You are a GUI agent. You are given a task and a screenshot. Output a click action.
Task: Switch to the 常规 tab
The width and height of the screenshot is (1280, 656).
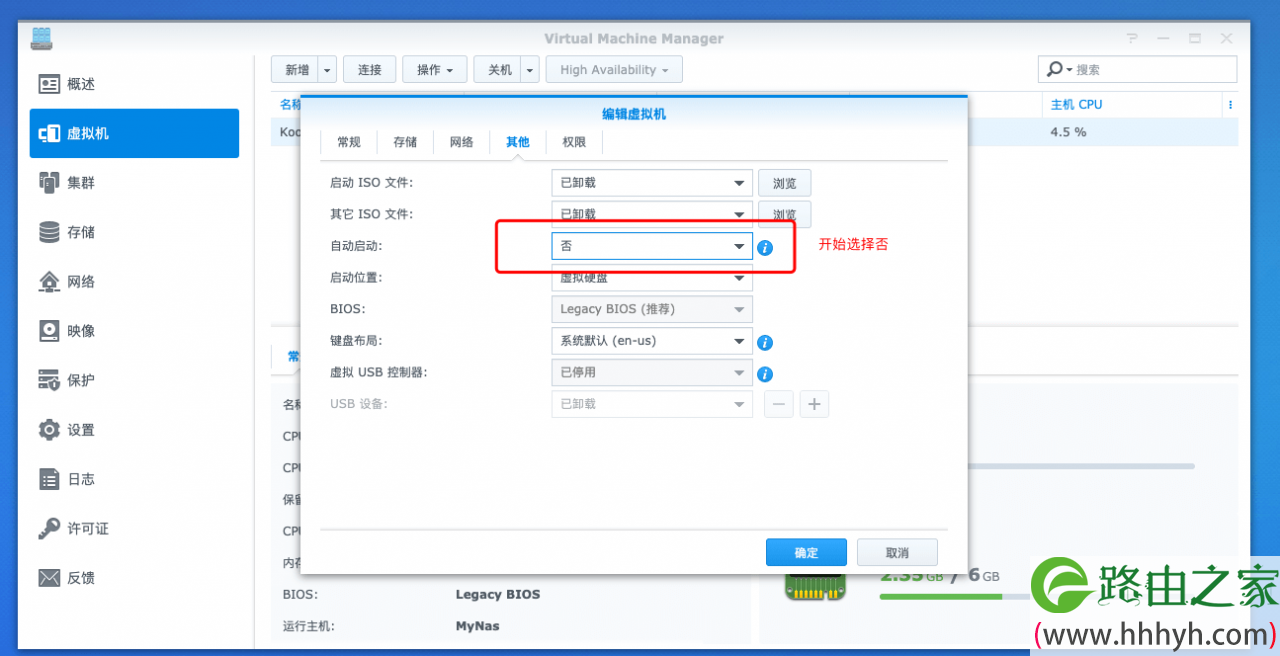coord(349,142)
